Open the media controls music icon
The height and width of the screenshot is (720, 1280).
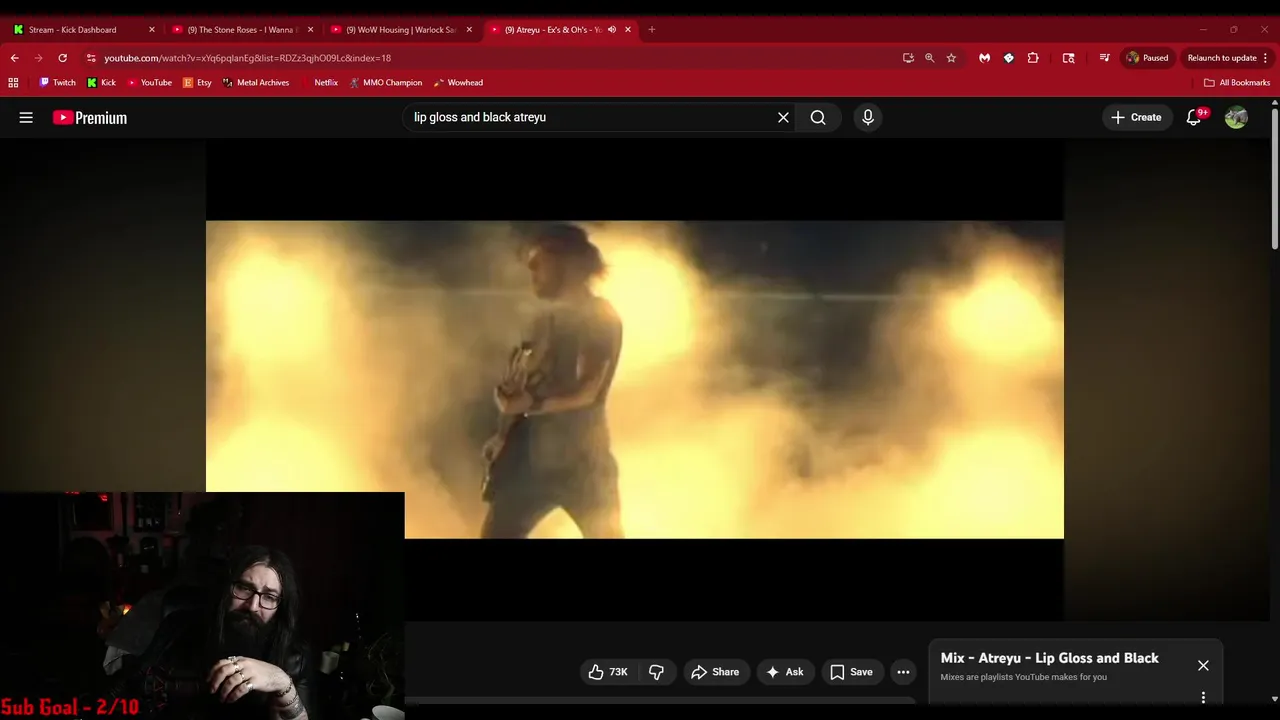click(1104, 58)
